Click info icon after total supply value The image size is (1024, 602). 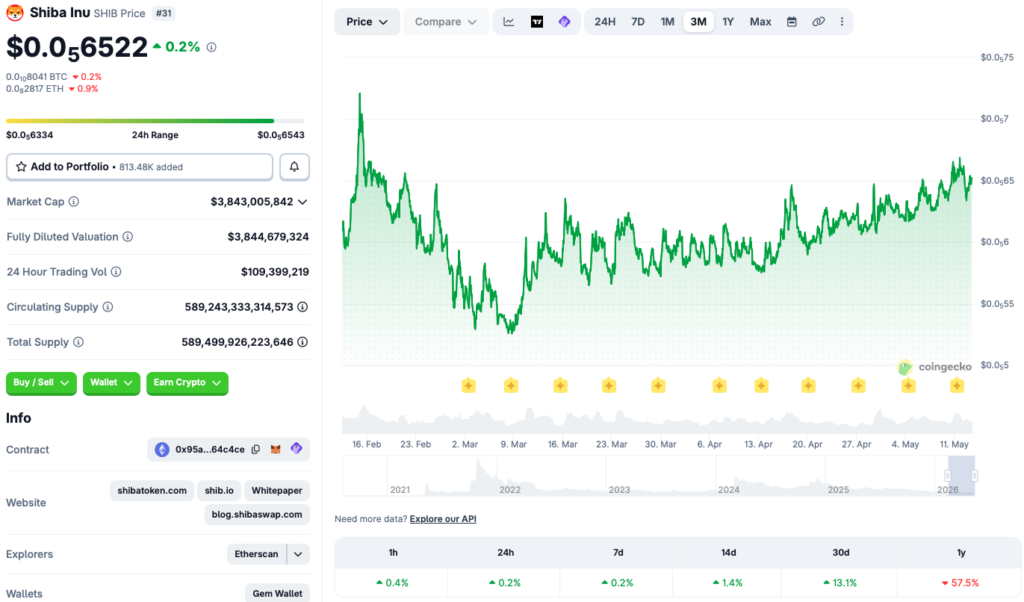tap(302, 342)
